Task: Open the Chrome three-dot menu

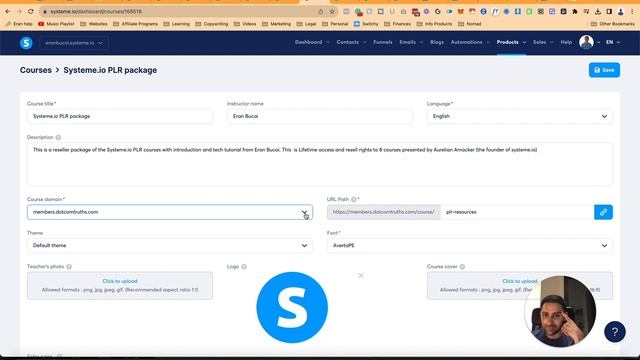Action: (632, 11)
